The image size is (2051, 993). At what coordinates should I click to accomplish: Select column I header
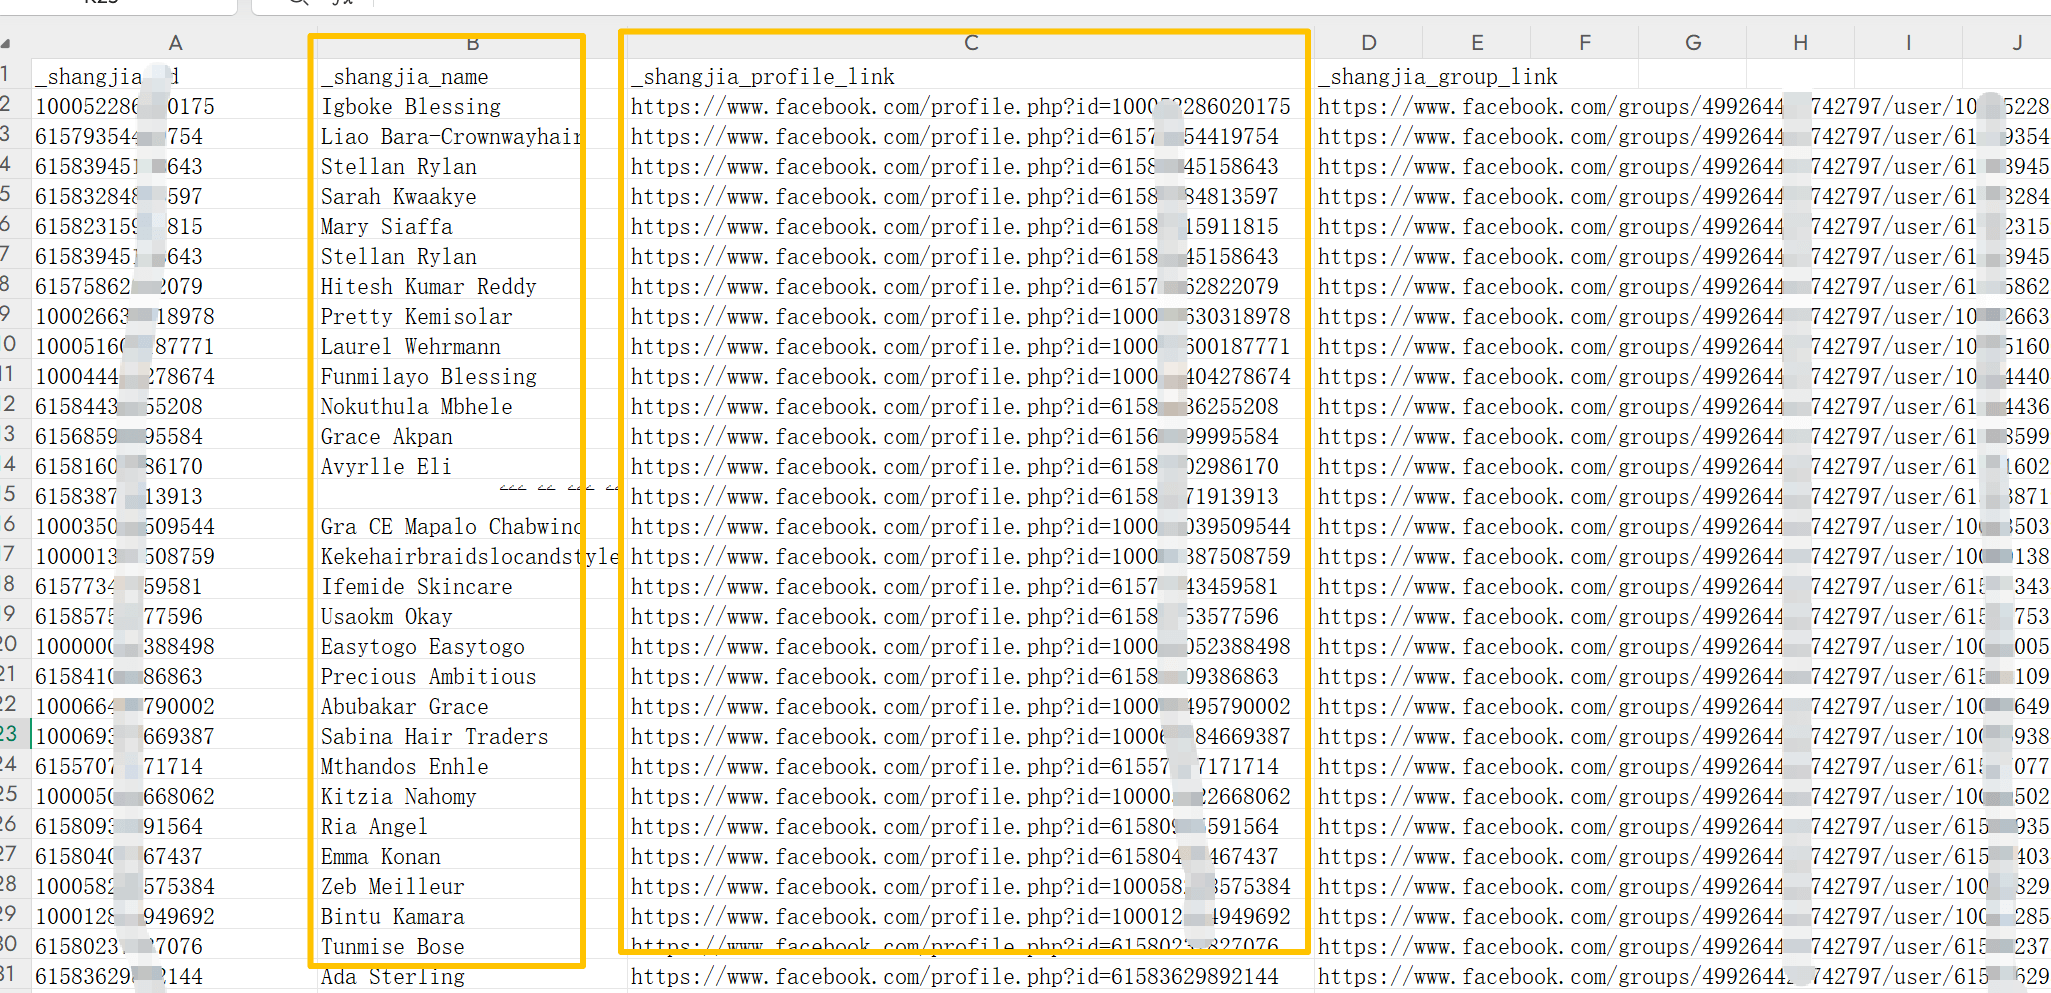point(1908,43)
